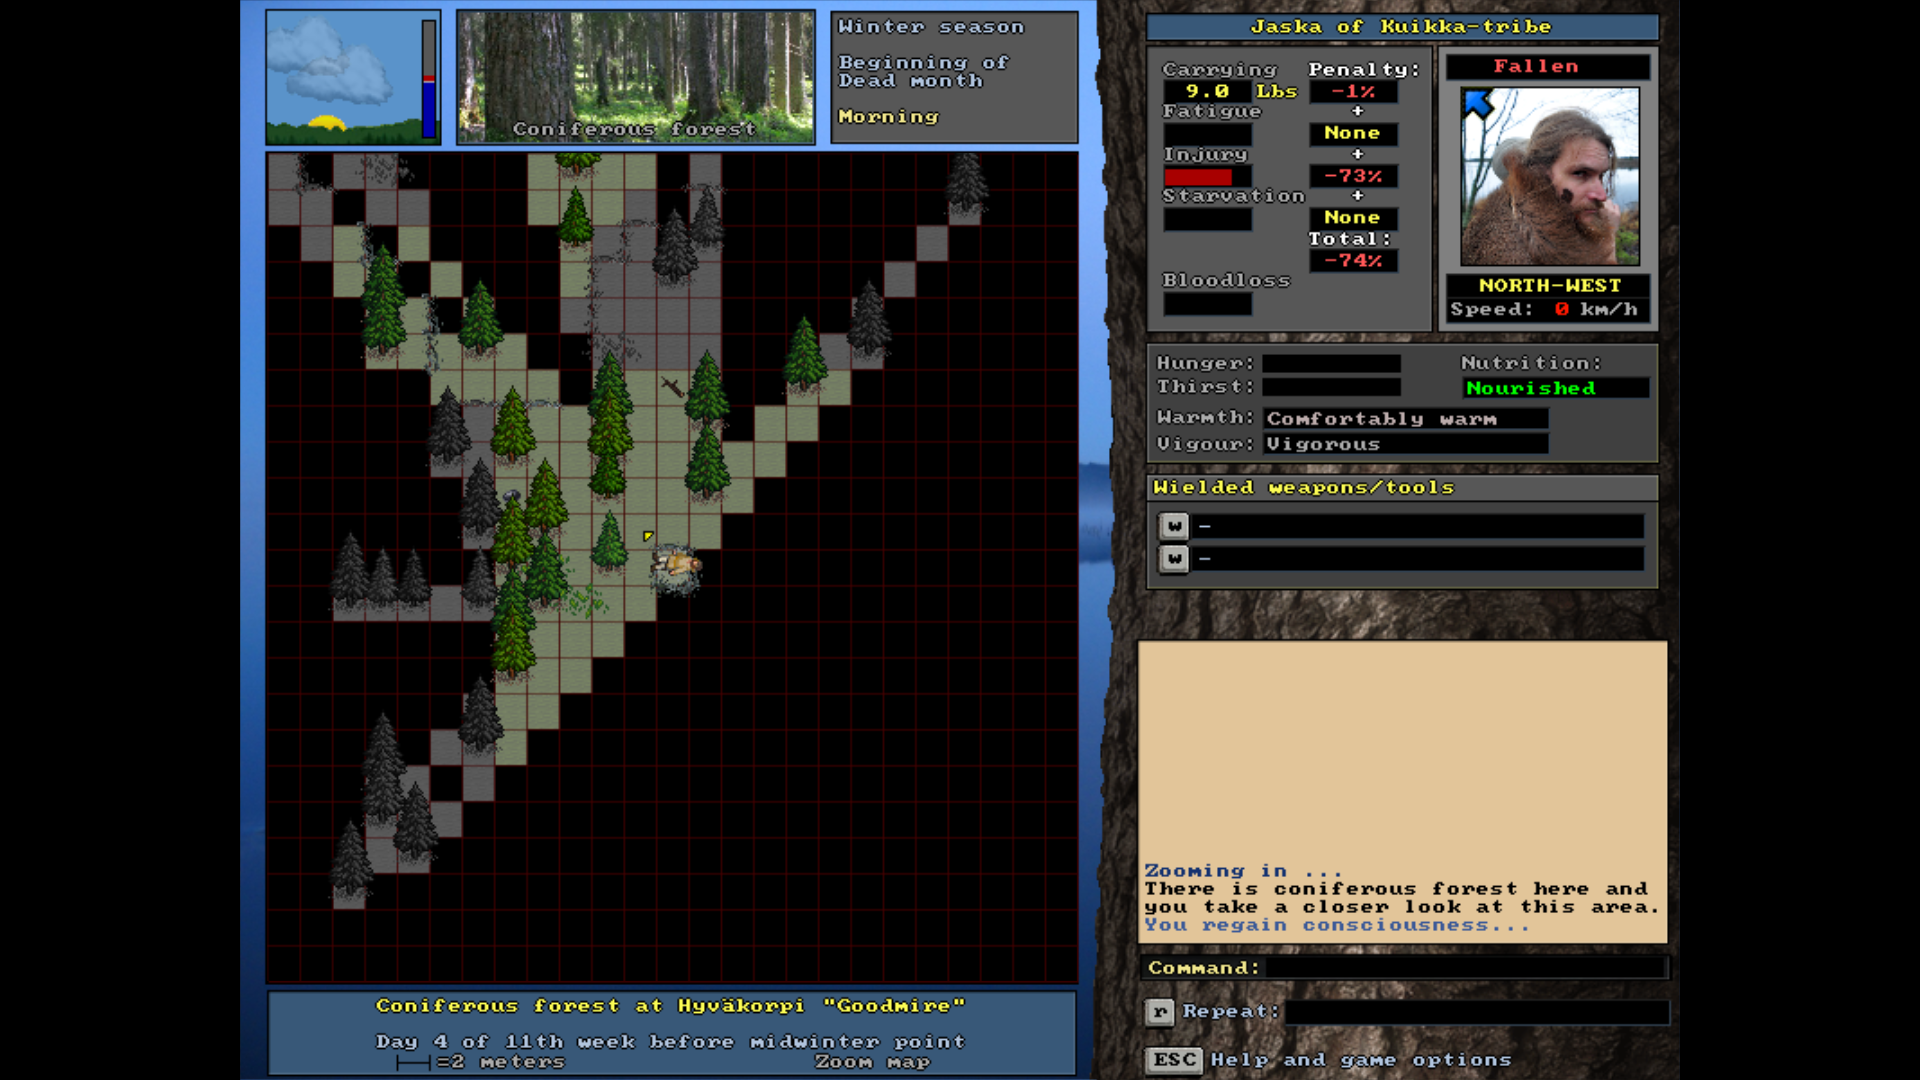Click Jaska's character portrait

pos(1549,177)
